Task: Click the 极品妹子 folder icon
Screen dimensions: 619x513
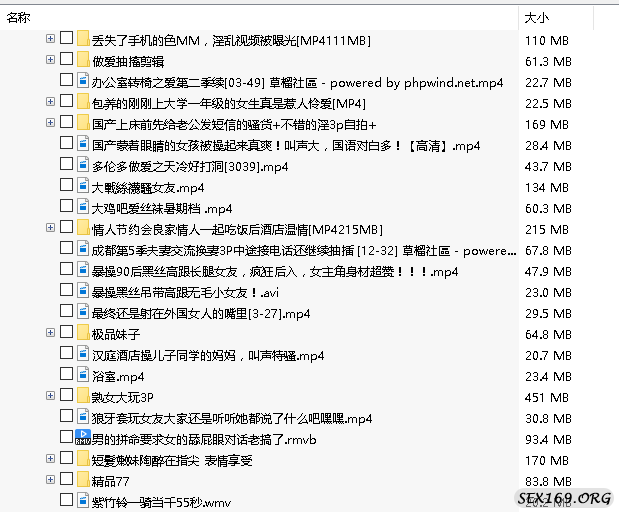Action: click(x=83, y=332)
